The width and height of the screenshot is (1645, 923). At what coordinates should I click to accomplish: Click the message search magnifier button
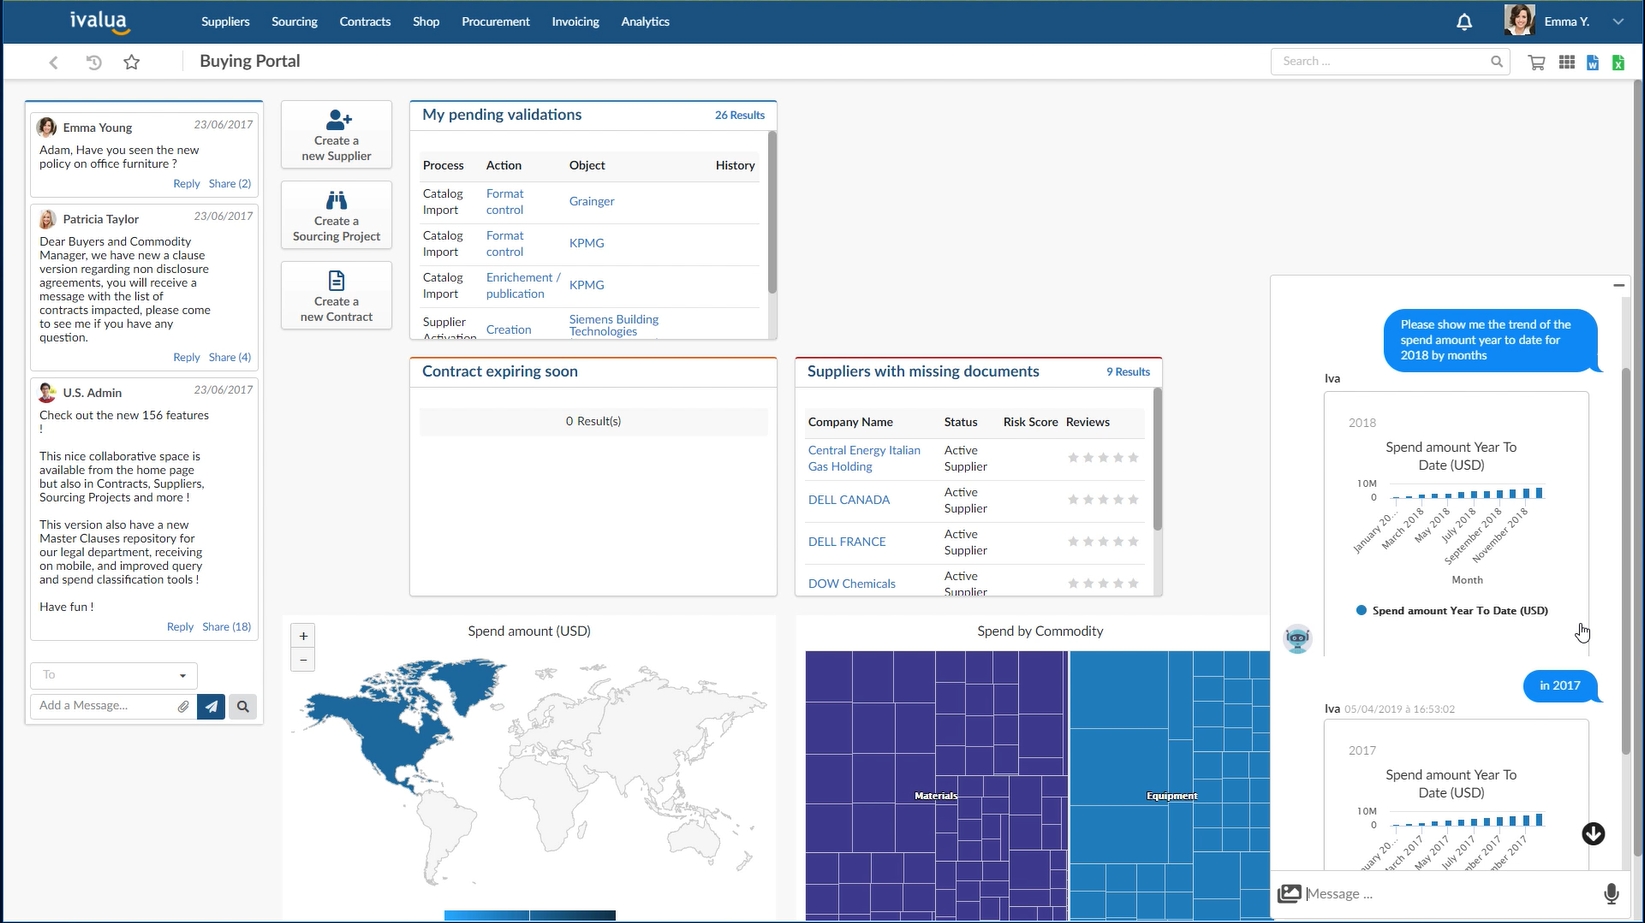243,707
